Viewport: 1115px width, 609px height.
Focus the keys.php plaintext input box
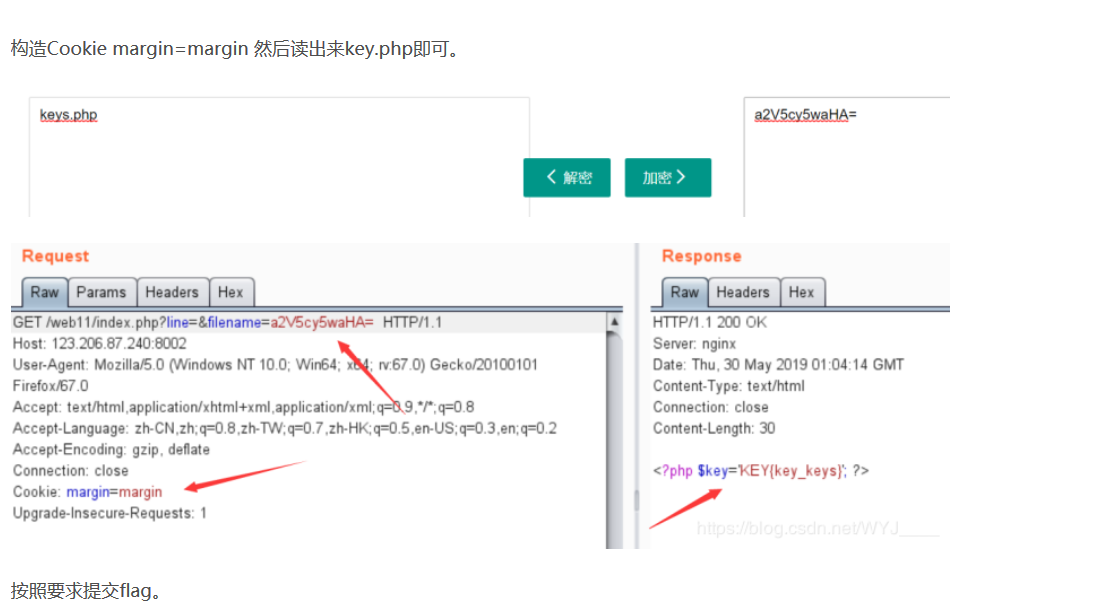pos(279,157)
